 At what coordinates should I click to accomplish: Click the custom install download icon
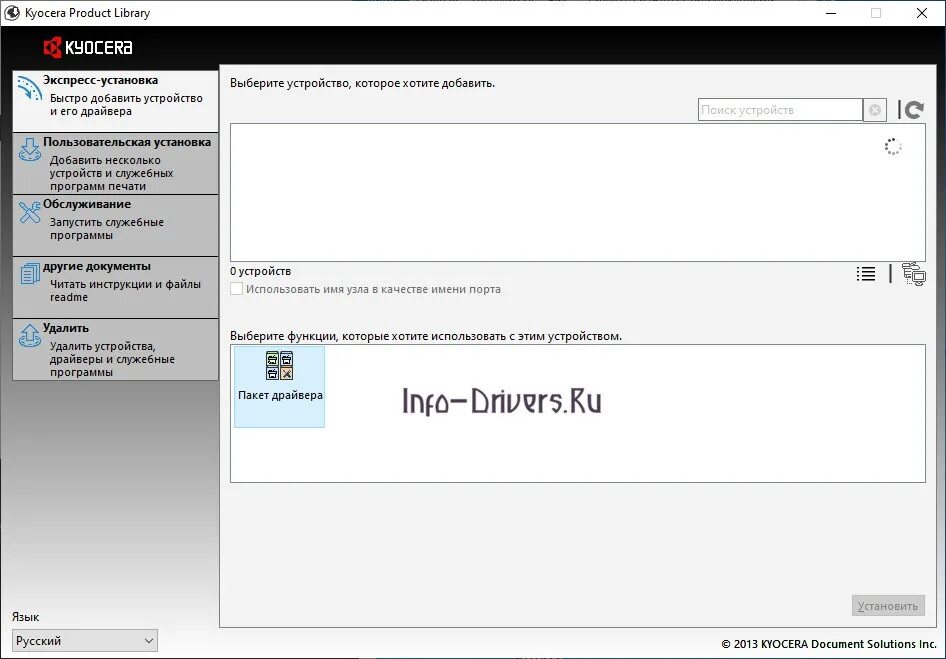coord(30,150)
